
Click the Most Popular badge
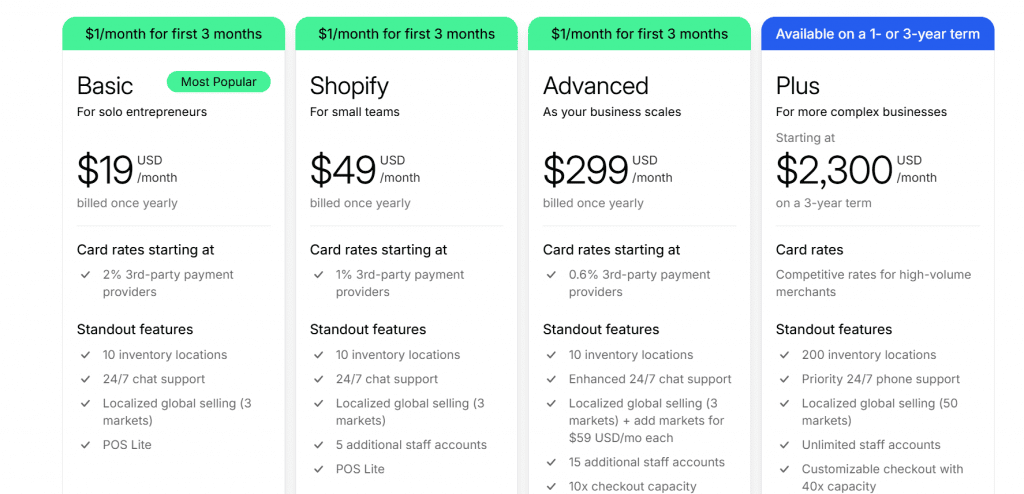pos(218,82)
